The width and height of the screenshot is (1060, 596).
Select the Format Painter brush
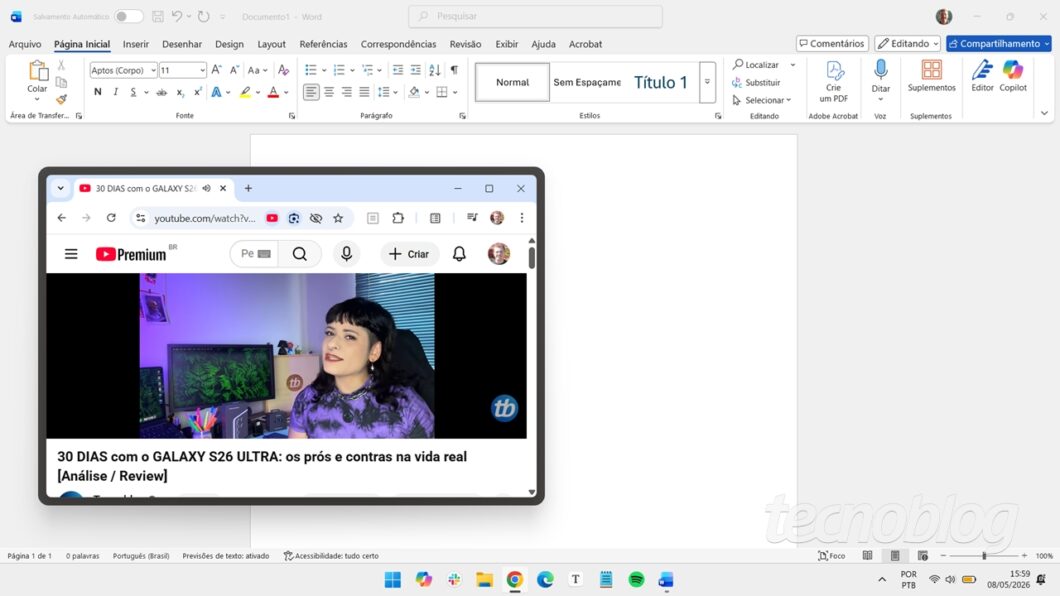(x=62, y=99)
